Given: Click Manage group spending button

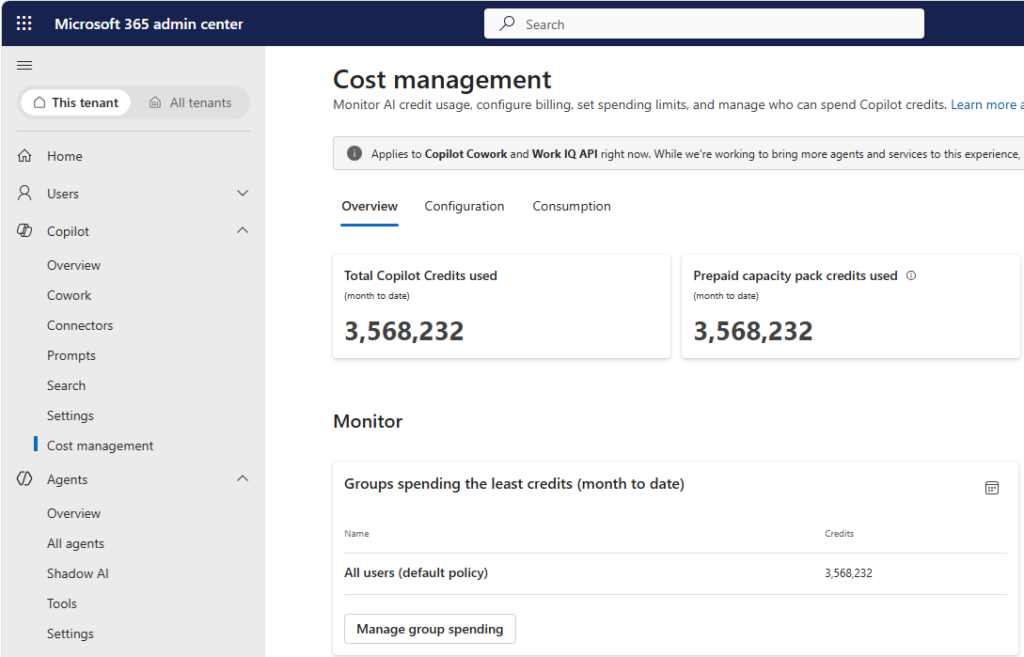Looking at the screenshot, I should pos(430,629).
